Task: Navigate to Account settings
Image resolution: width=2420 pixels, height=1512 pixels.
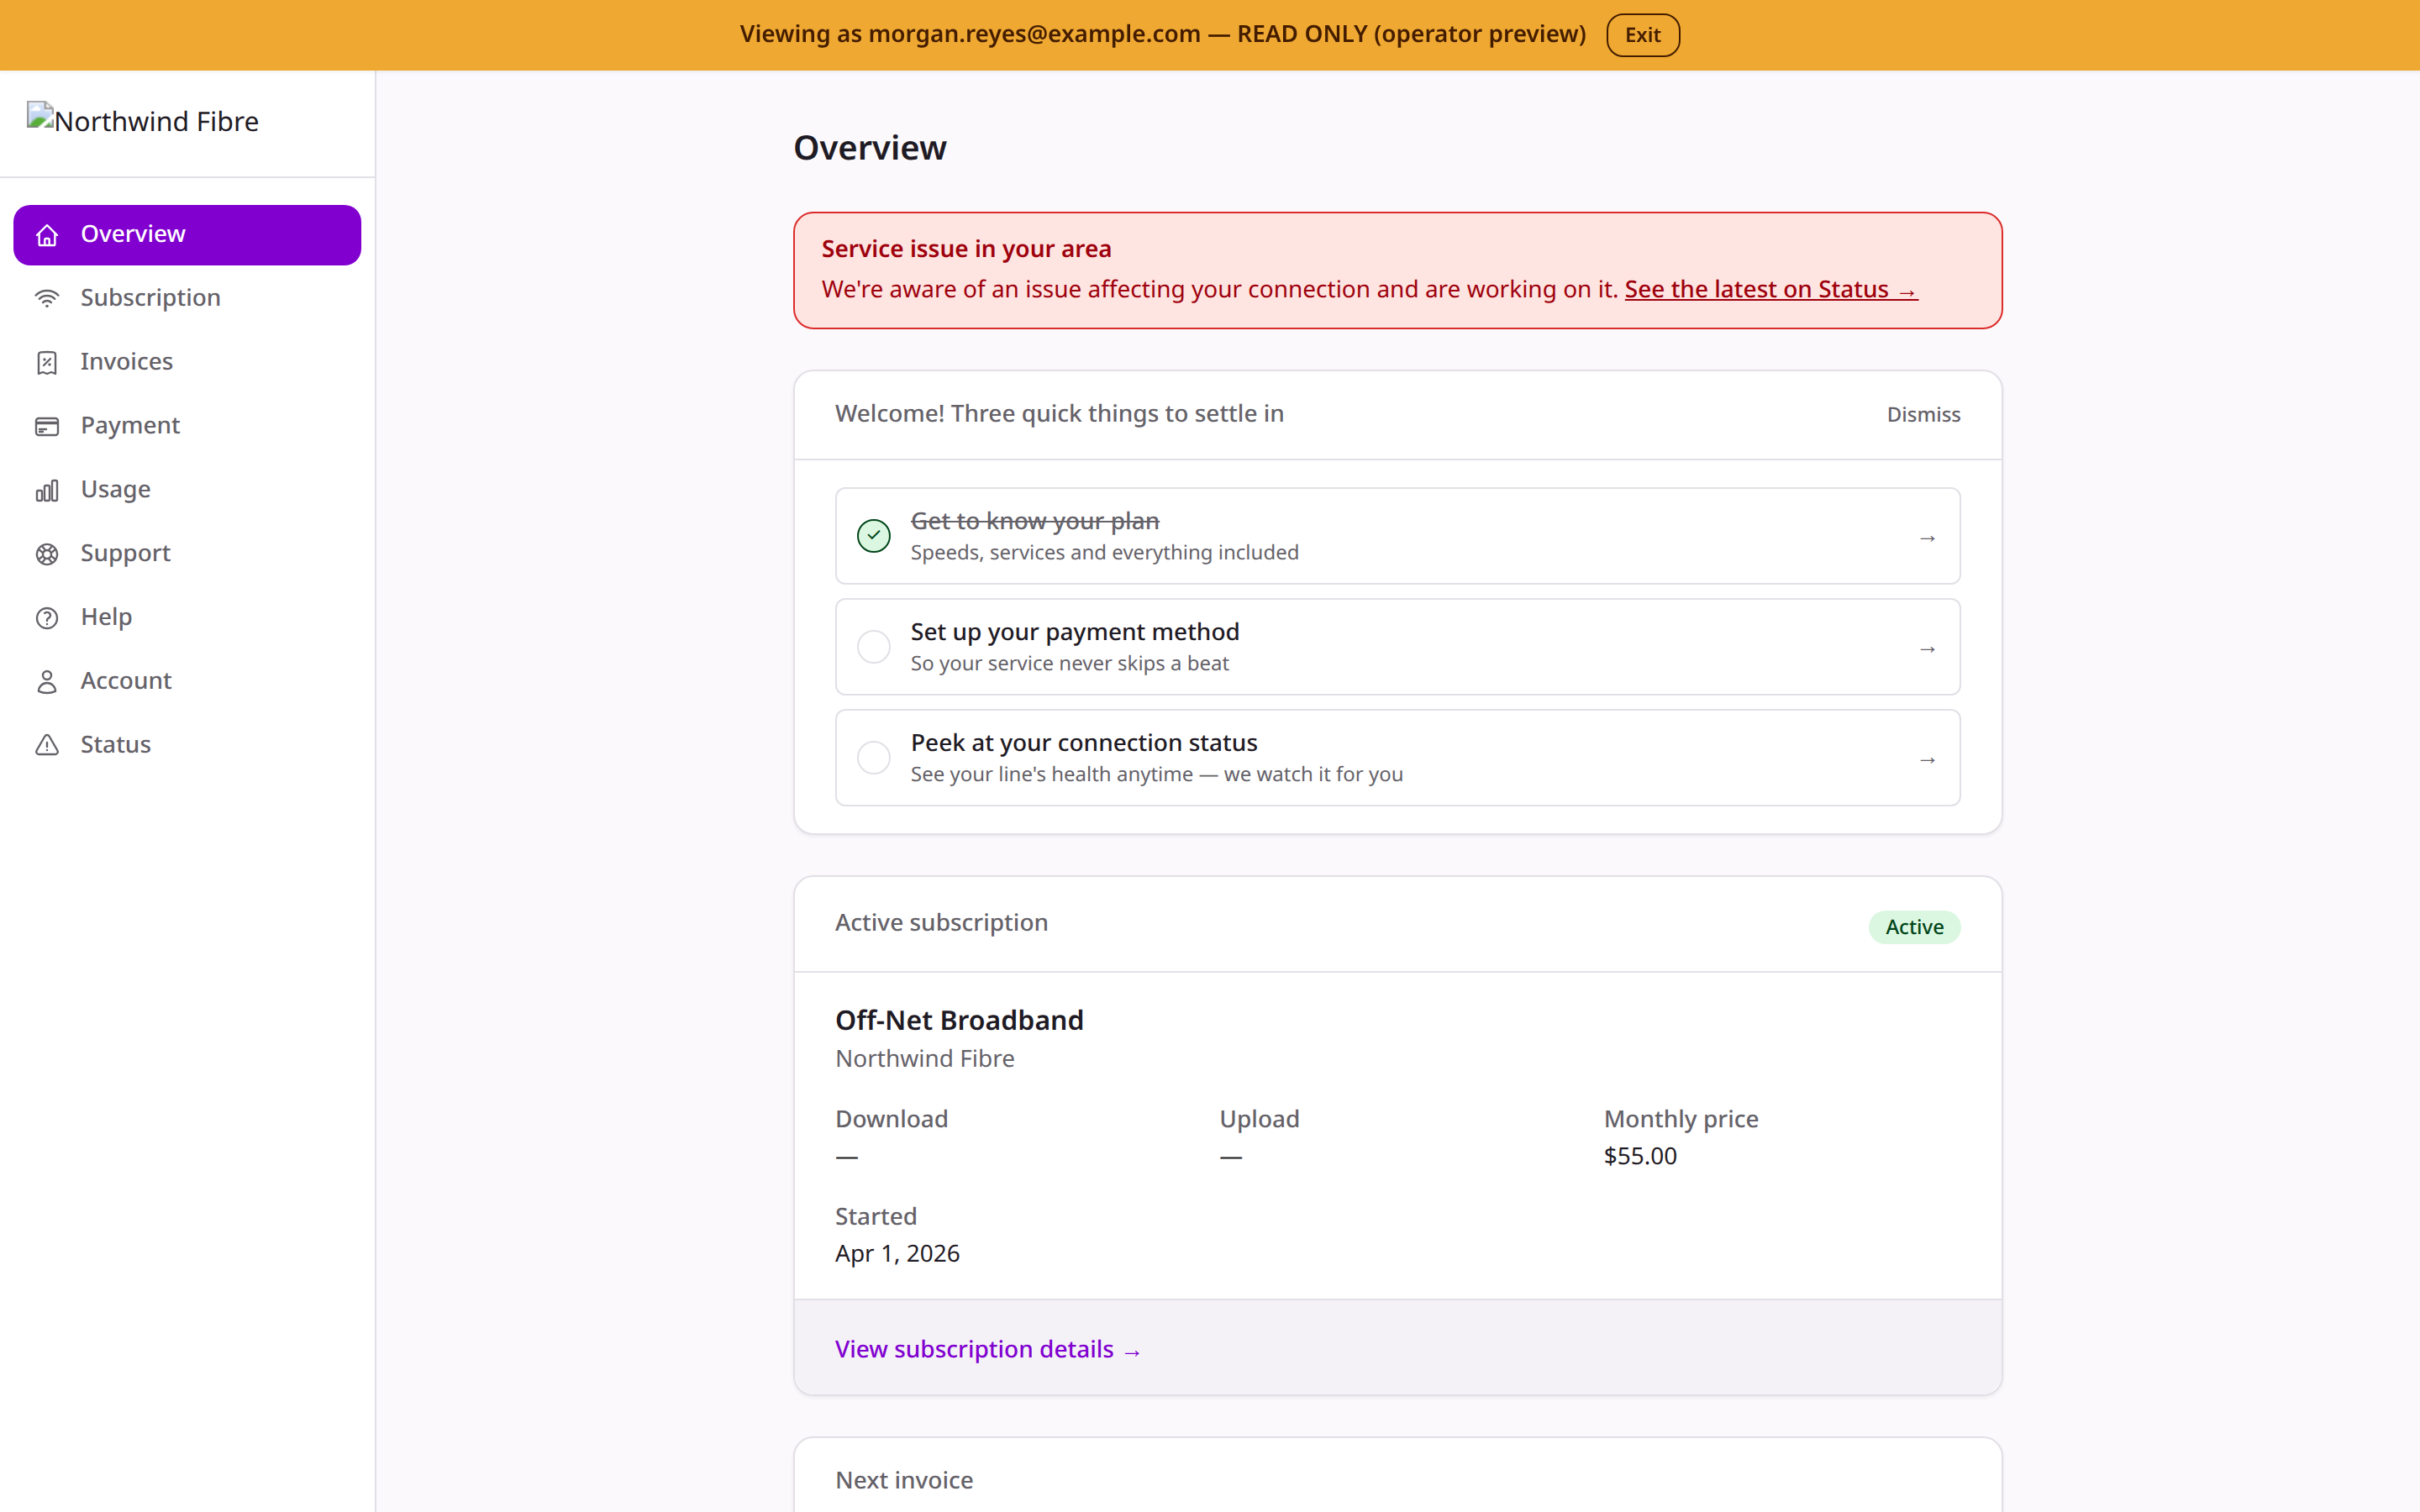Action: (187, 681)
